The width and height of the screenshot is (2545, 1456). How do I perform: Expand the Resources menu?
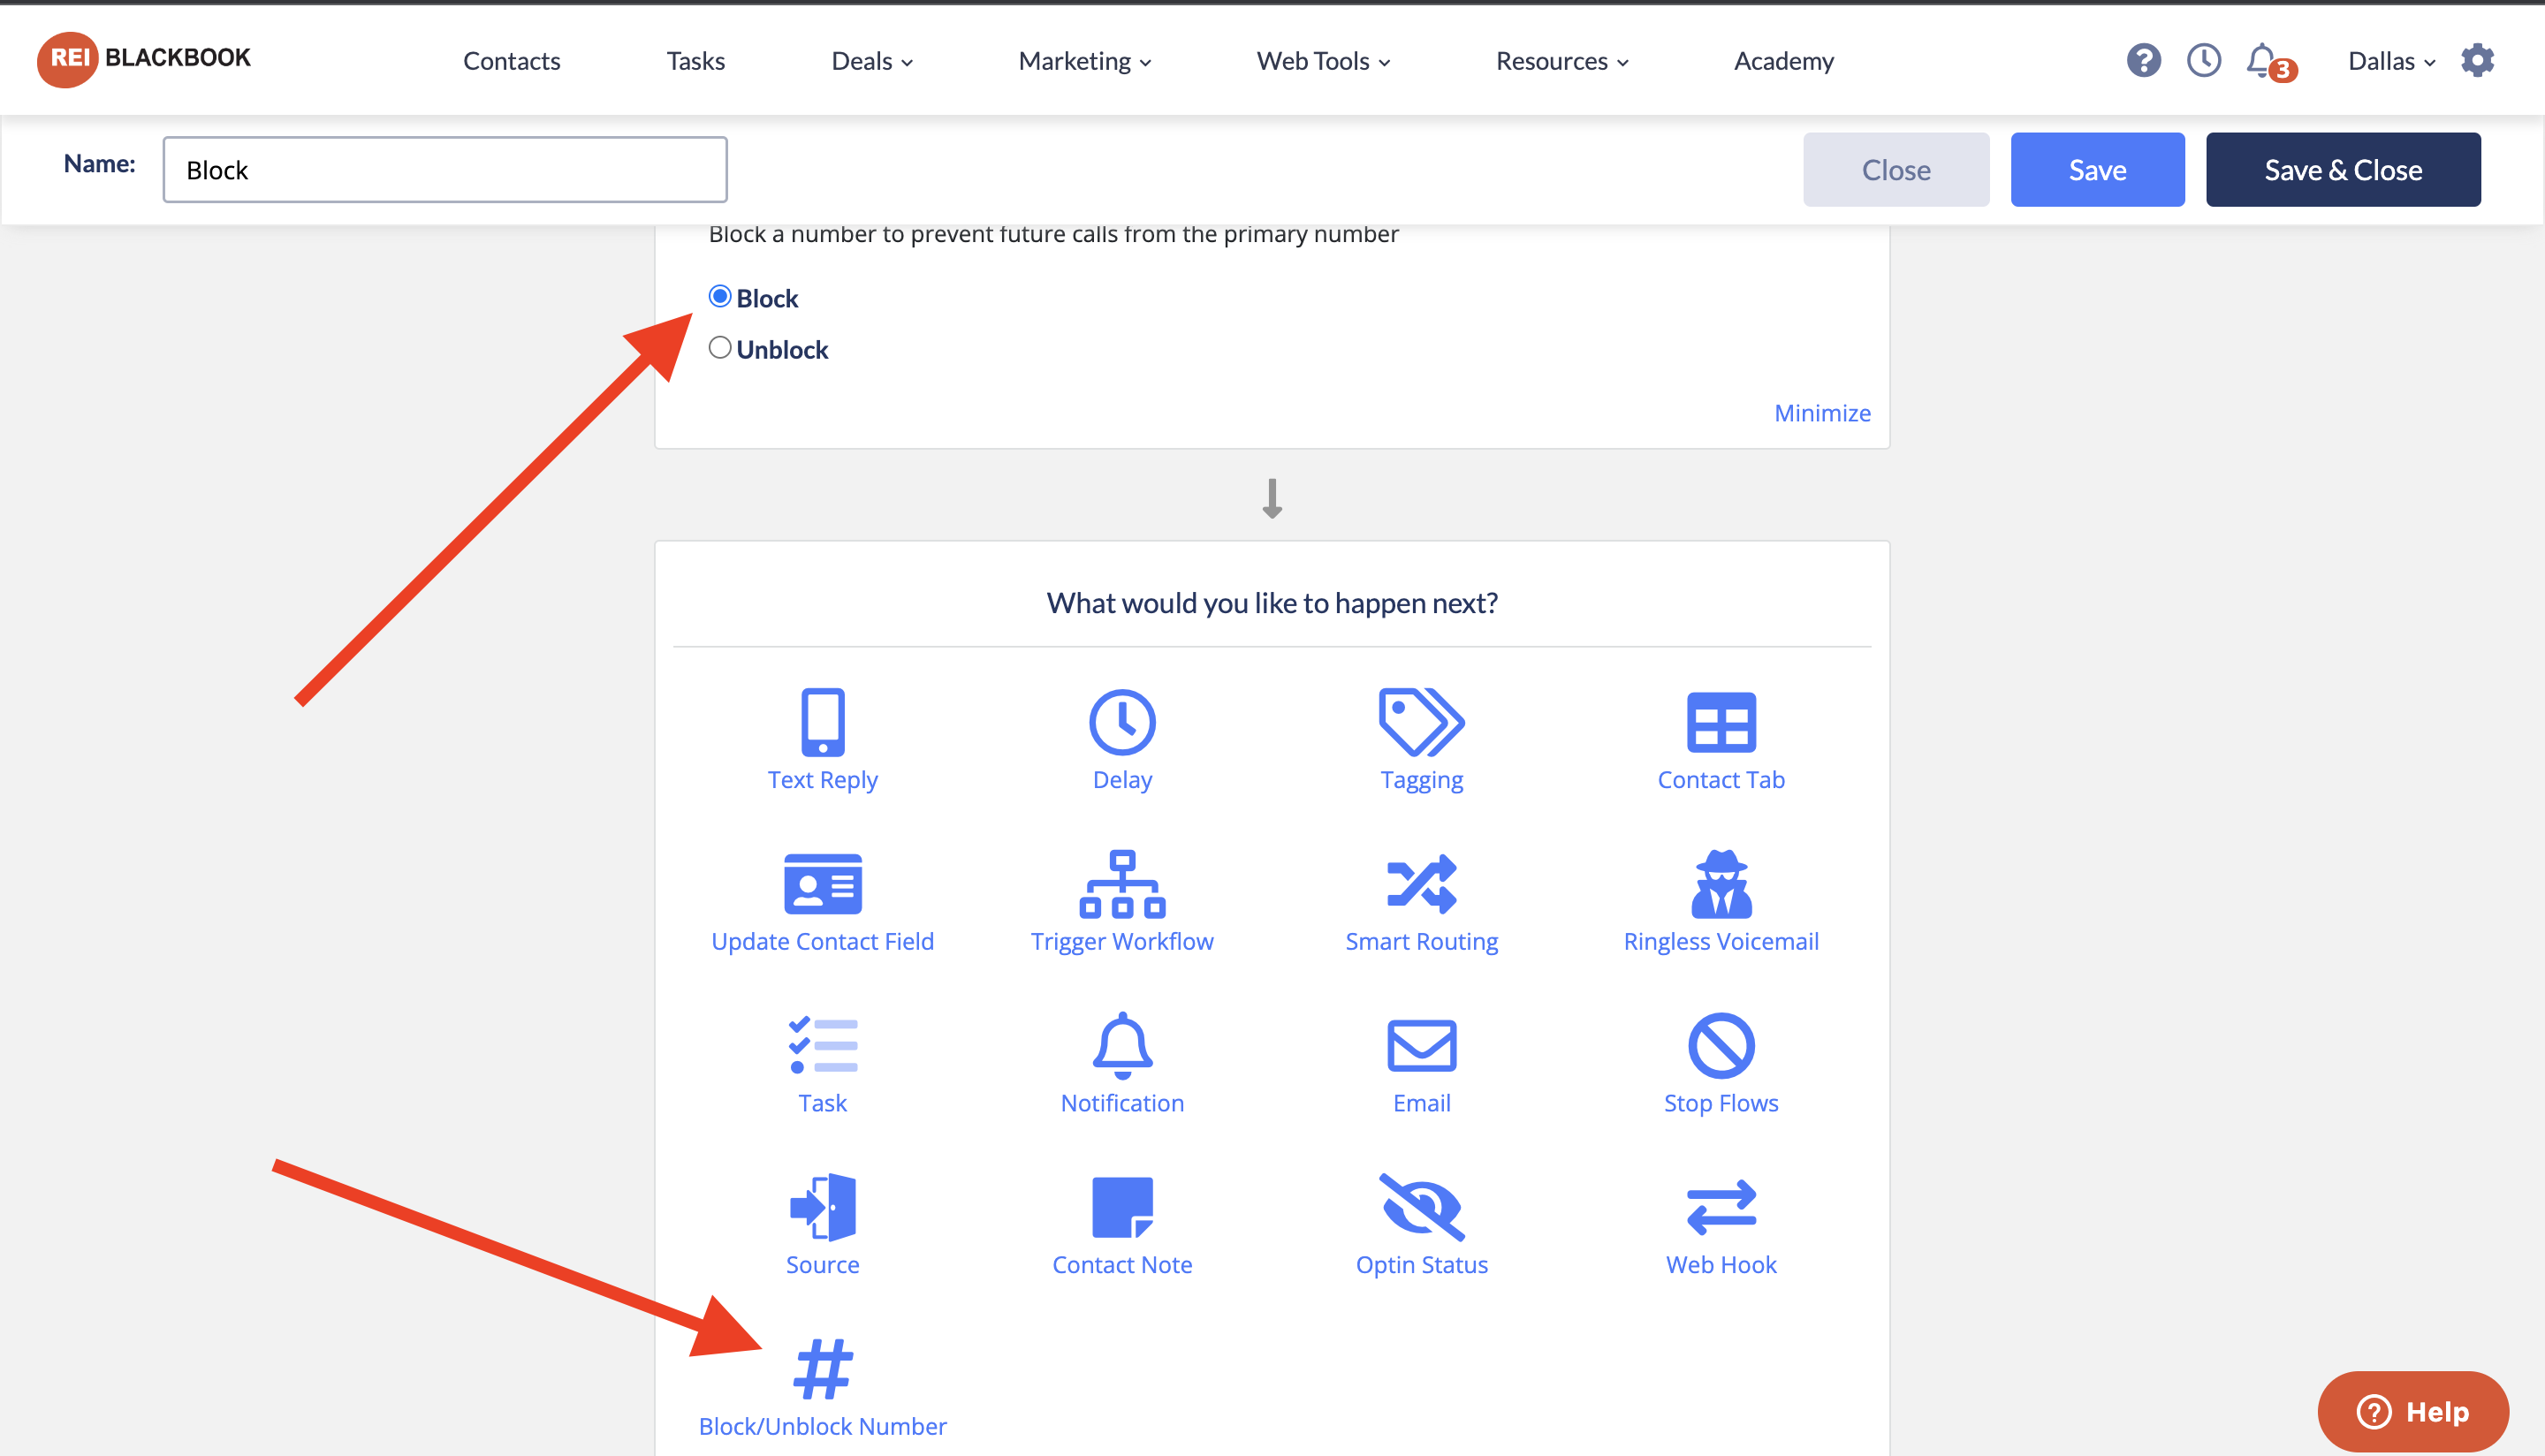[1562, 61]
